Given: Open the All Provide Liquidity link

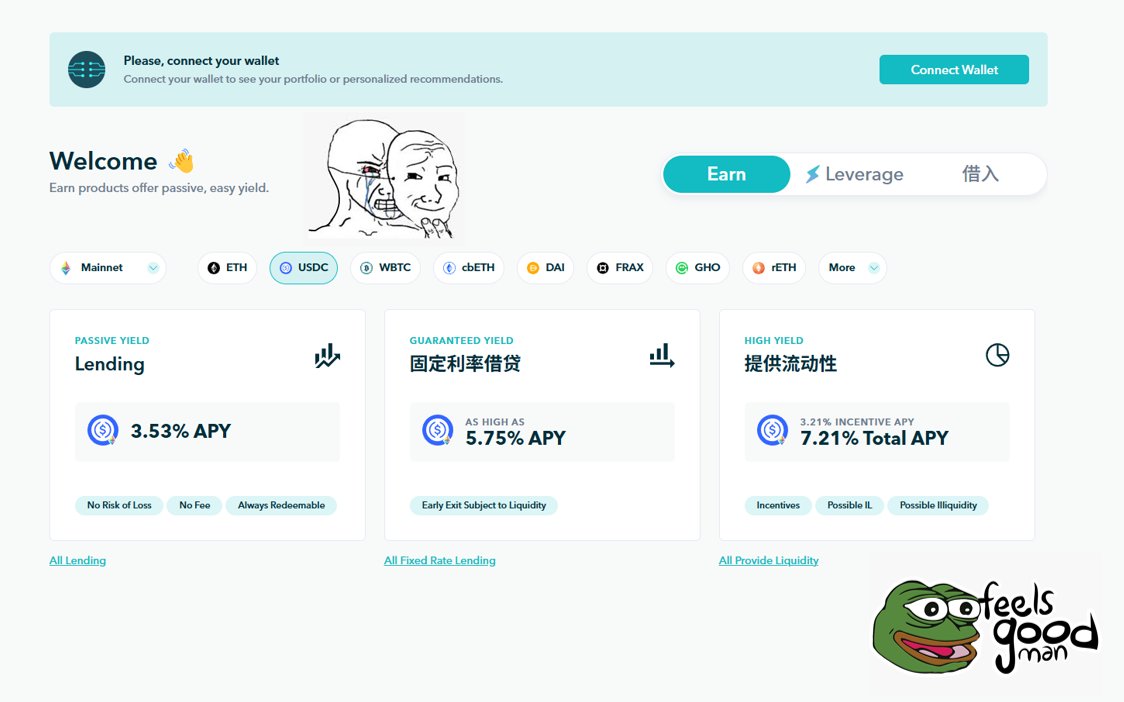Looking at the screenshot, I should coord(768,561).
